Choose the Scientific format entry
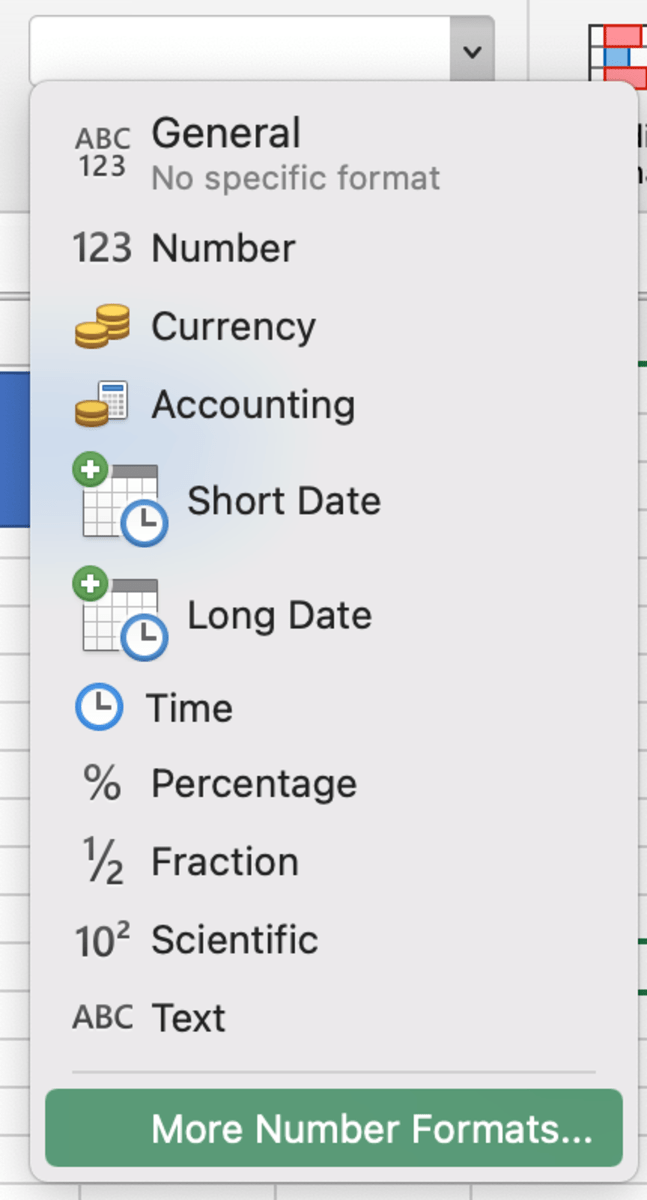Viewport: 647px width, 1200px height. coord(234,940)
